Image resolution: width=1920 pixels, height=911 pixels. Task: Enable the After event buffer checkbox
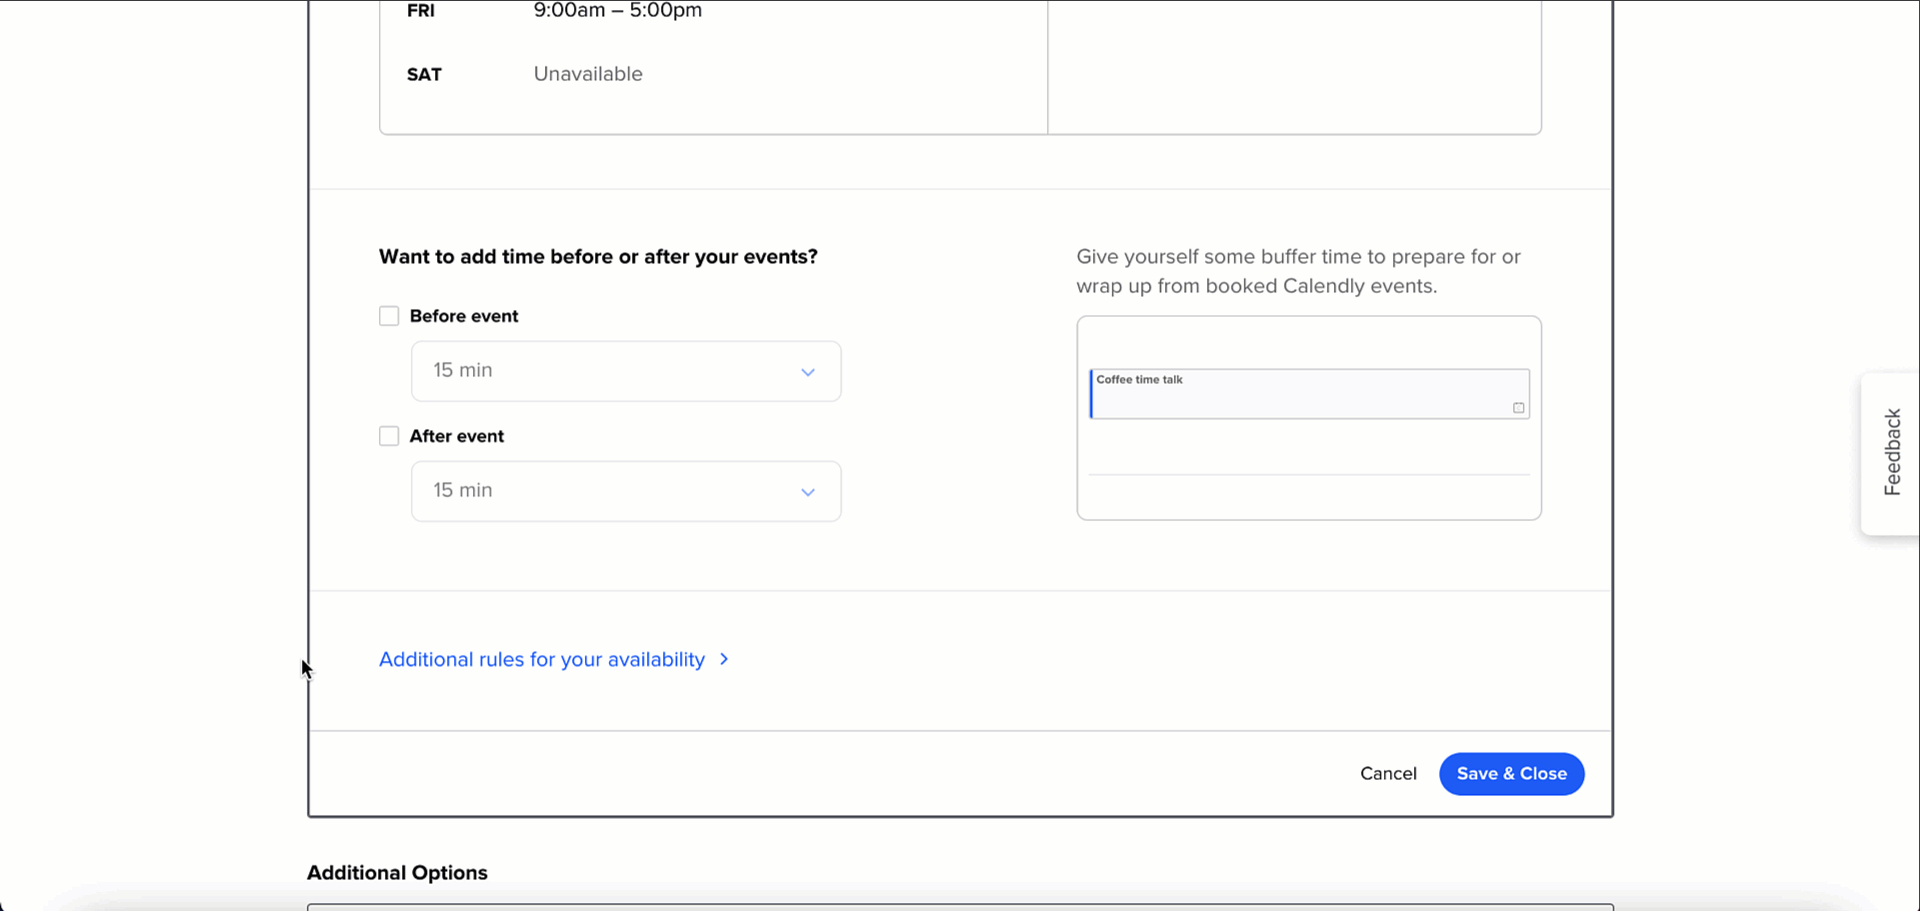tap(389, 436)
